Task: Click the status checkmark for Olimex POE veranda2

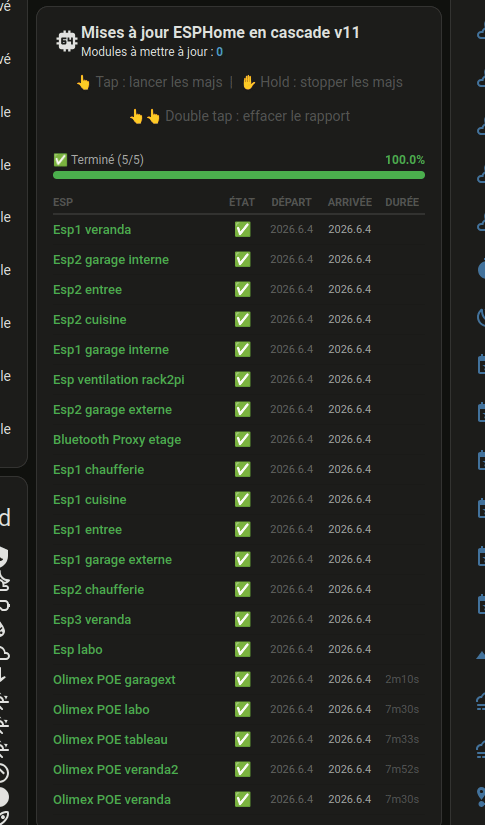Action: [x=242, y=769]
